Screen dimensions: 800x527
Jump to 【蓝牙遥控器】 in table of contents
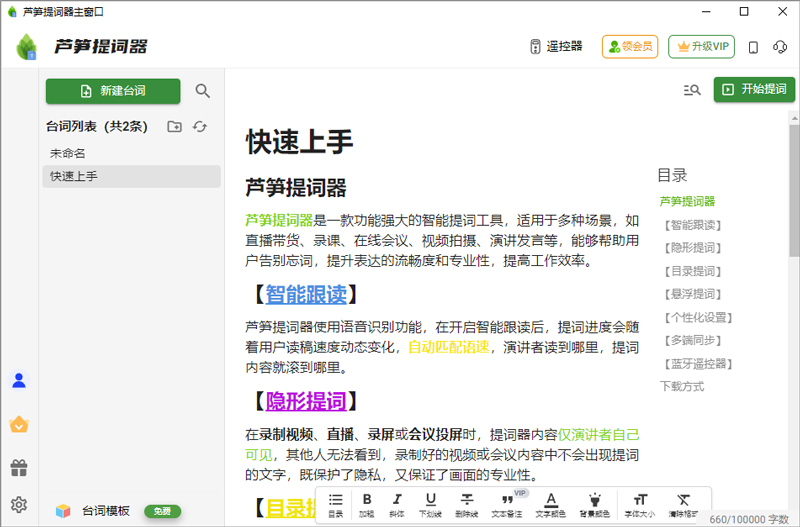click(x=698, y=364)
